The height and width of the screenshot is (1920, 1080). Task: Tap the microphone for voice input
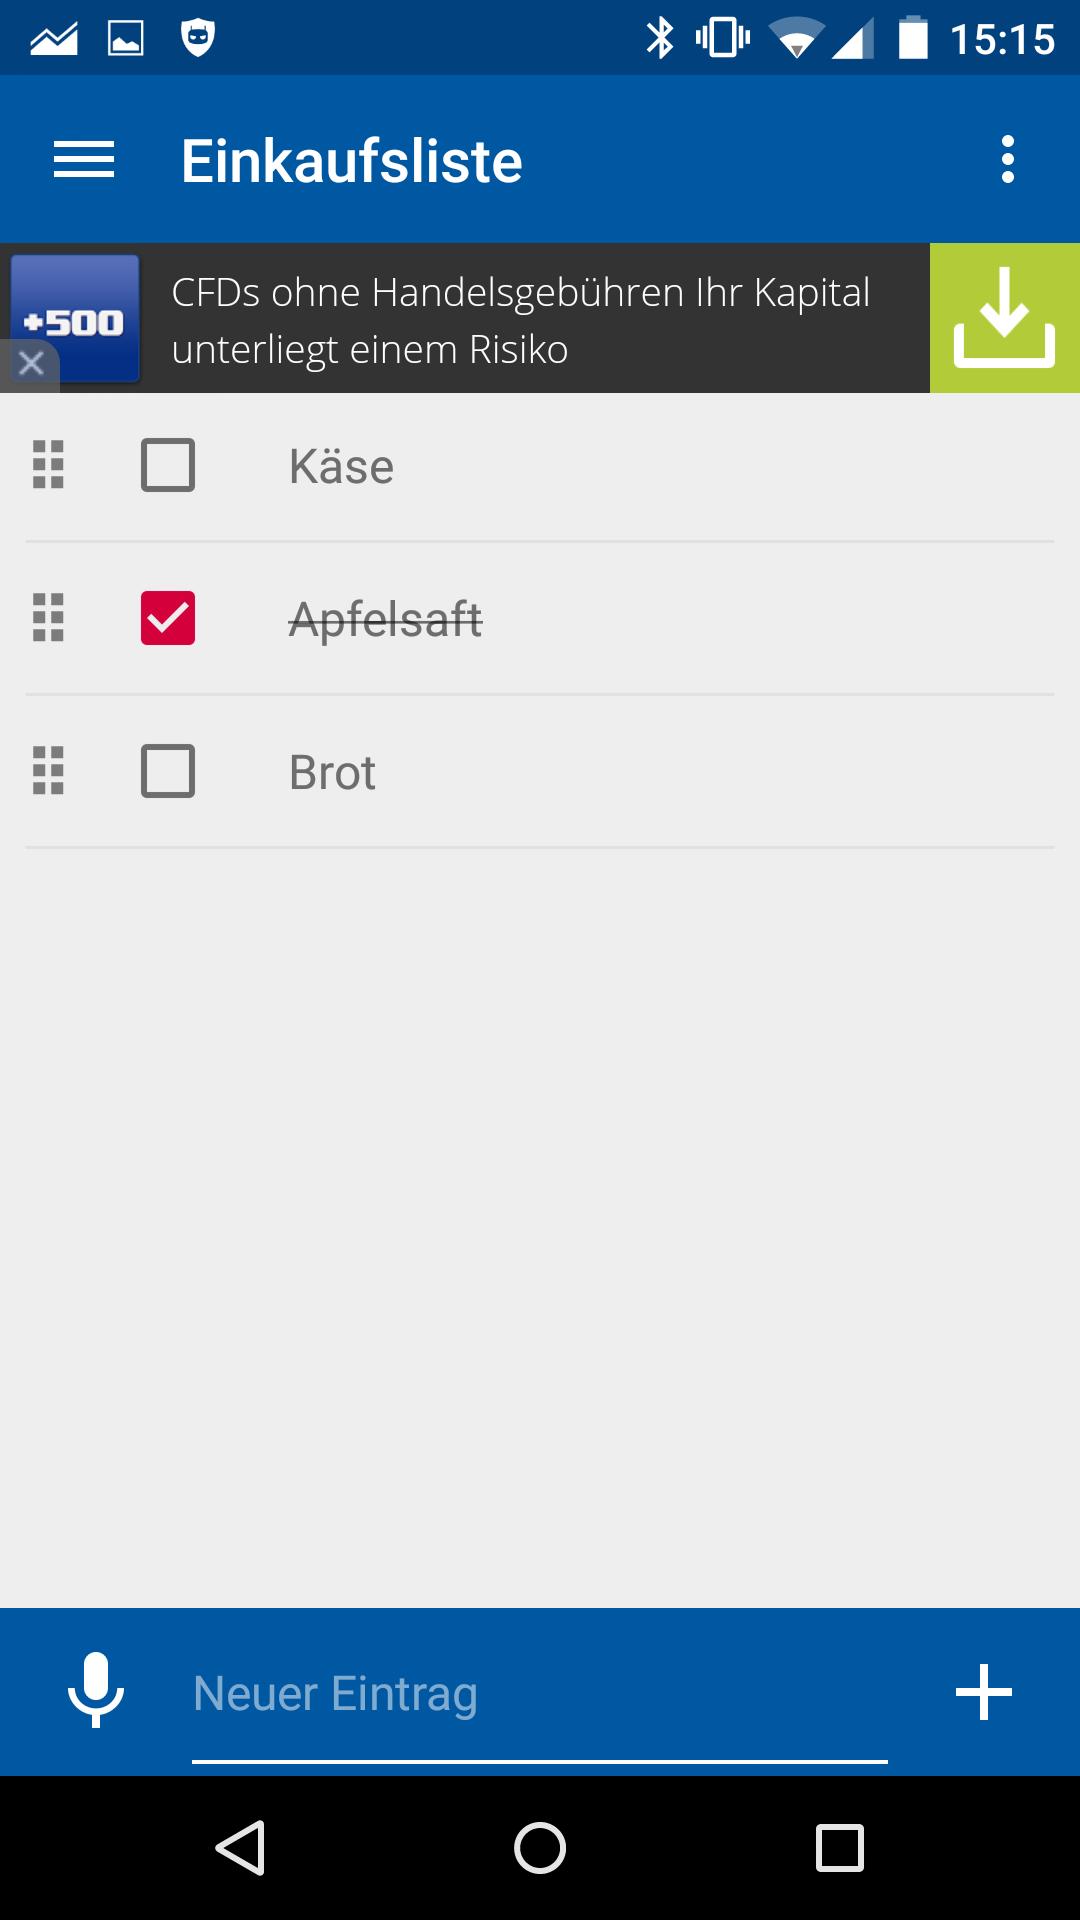tap(97, 1692)
